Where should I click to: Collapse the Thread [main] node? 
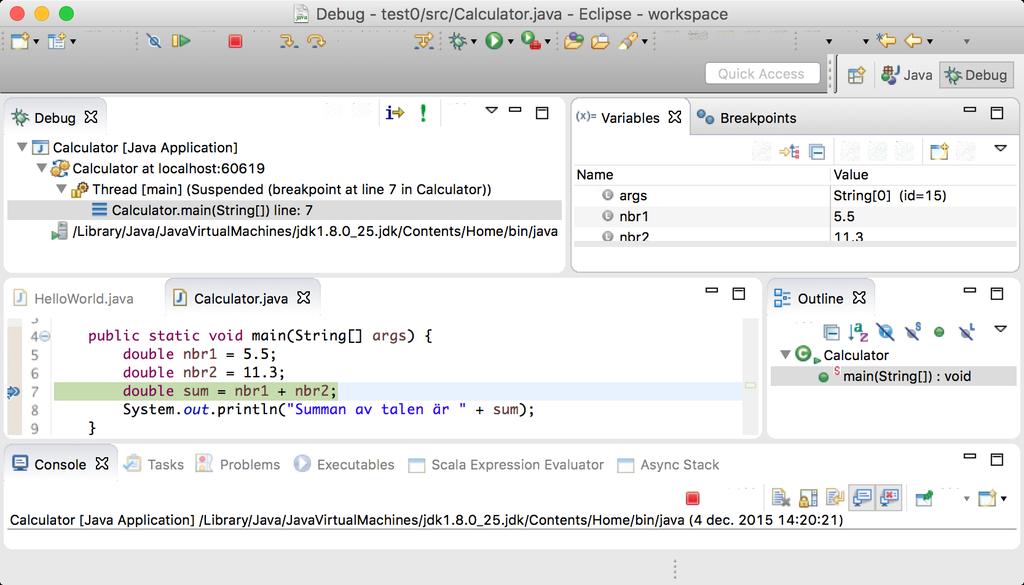point(61,189)
